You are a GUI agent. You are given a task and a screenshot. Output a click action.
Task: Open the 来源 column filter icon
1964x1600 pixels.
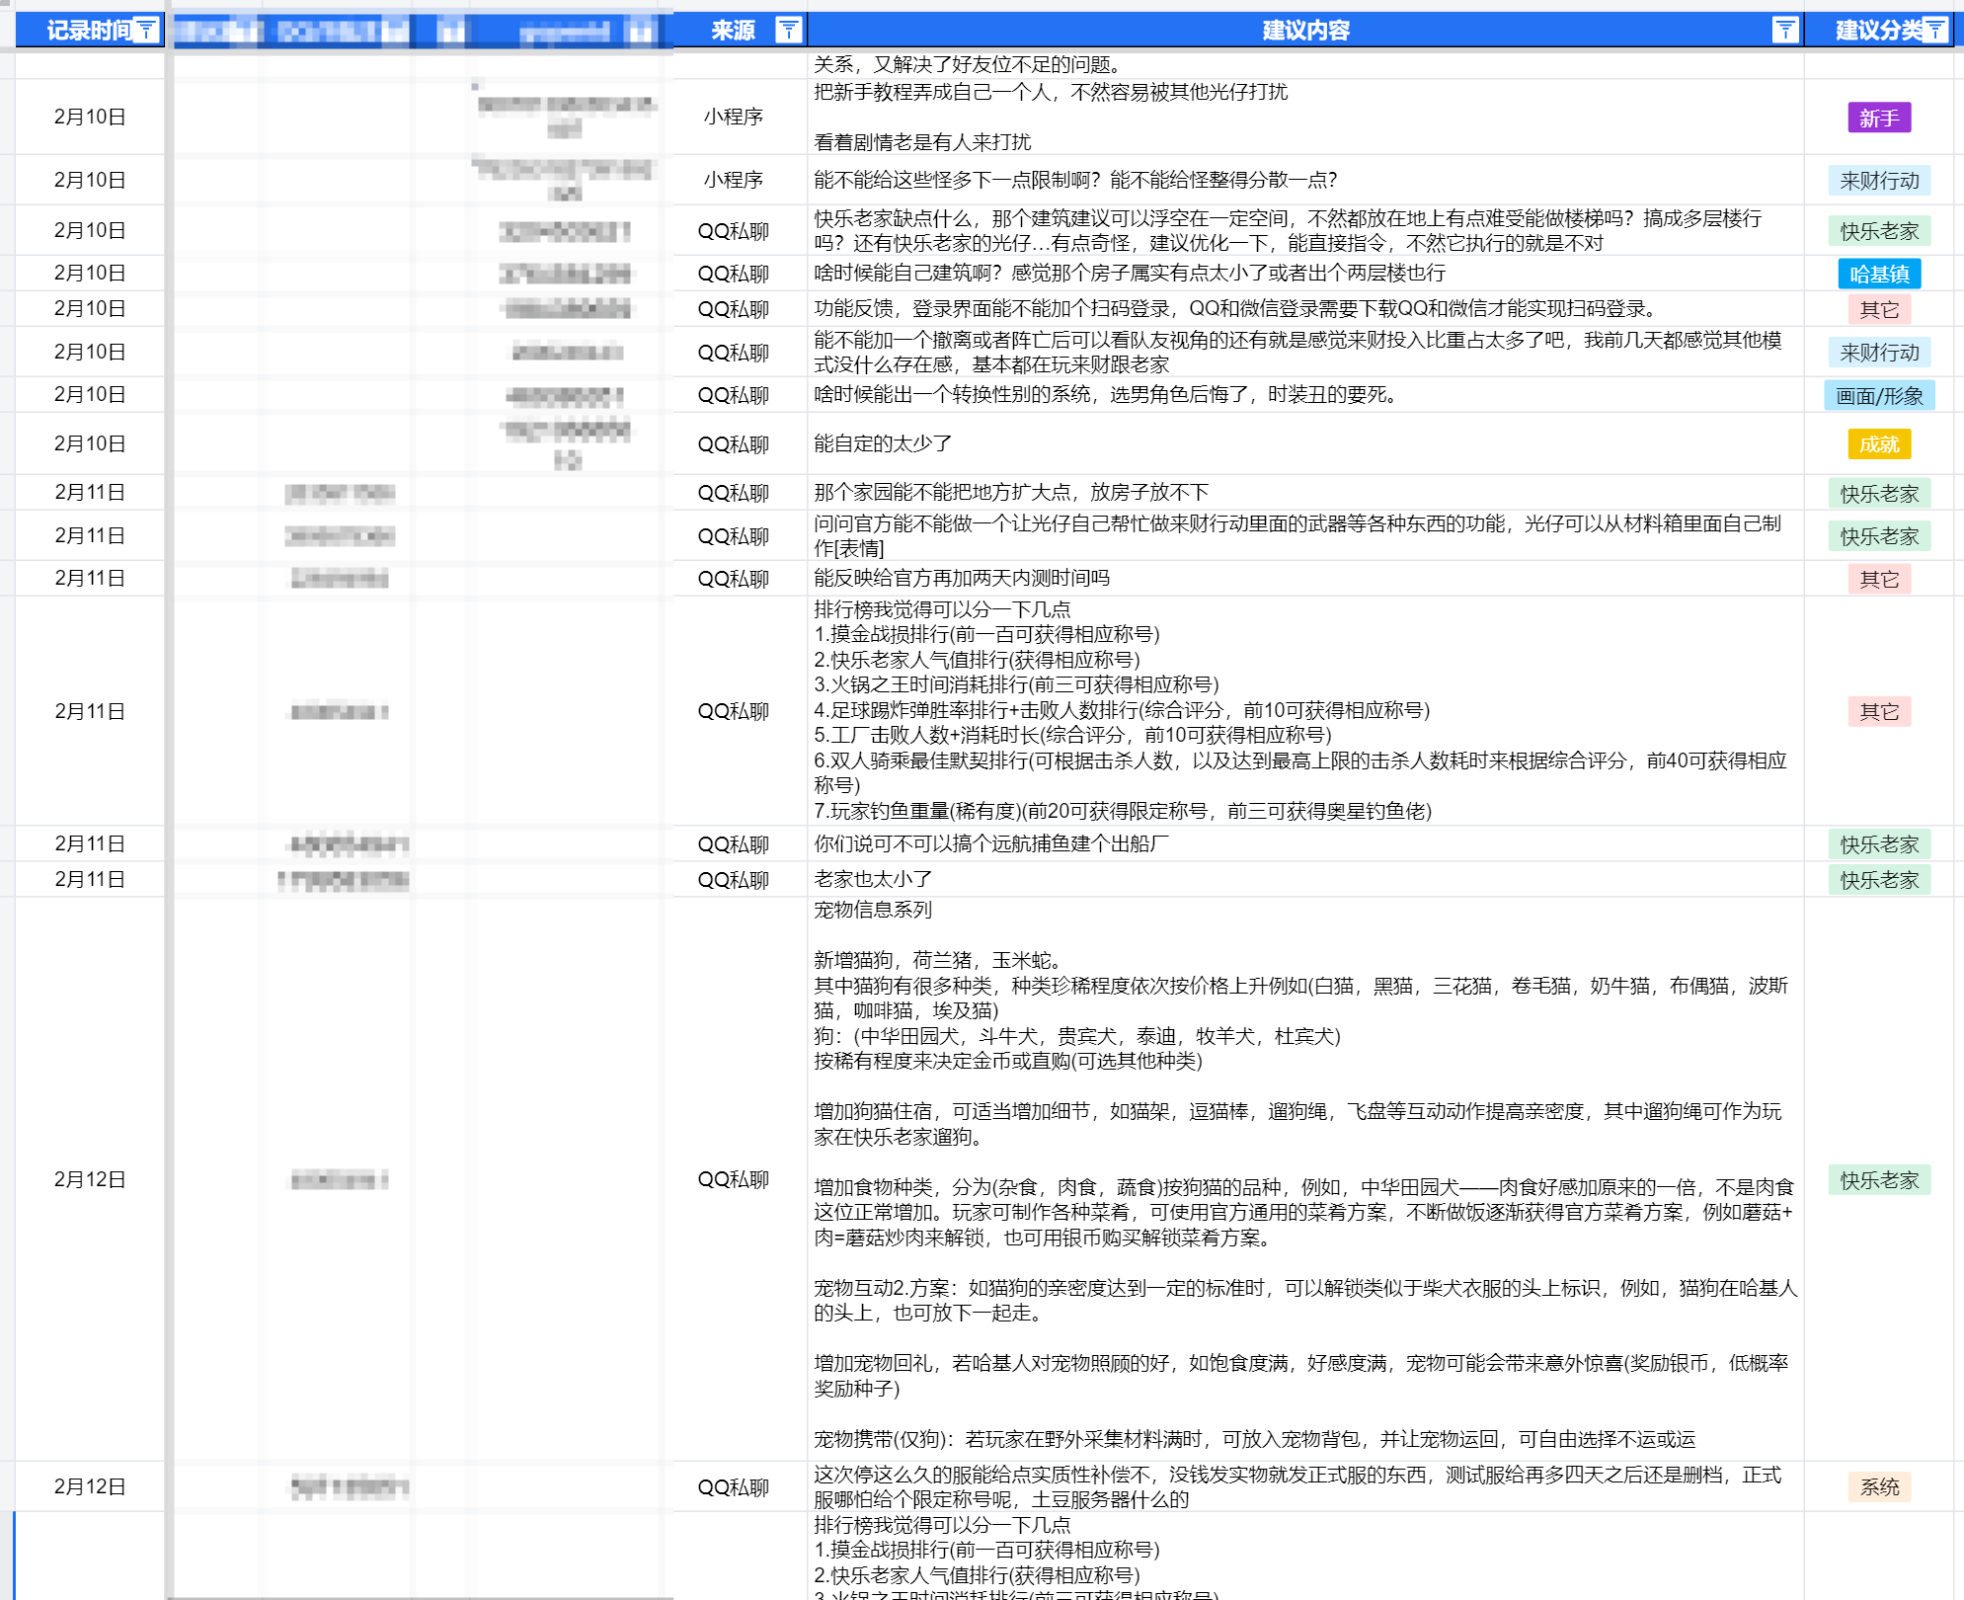788,30
